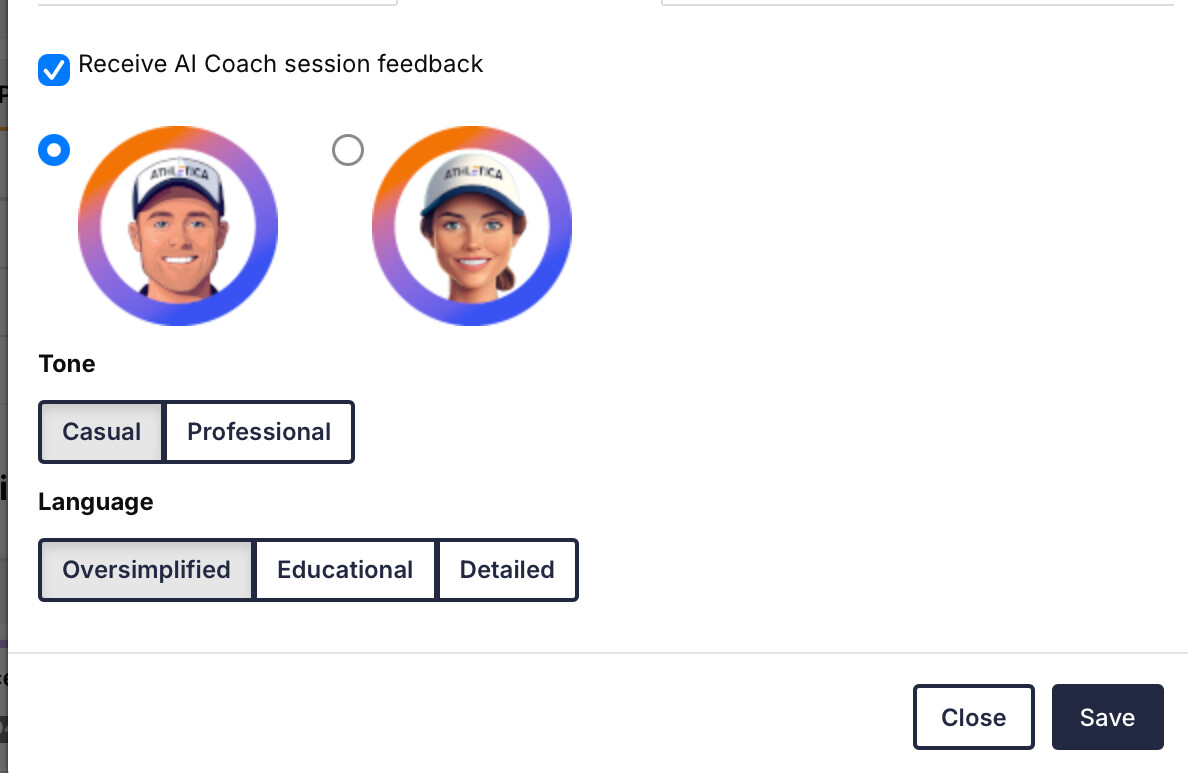Select the female coach radio button
Screen dimensions: 1188x773
[348, 150]
